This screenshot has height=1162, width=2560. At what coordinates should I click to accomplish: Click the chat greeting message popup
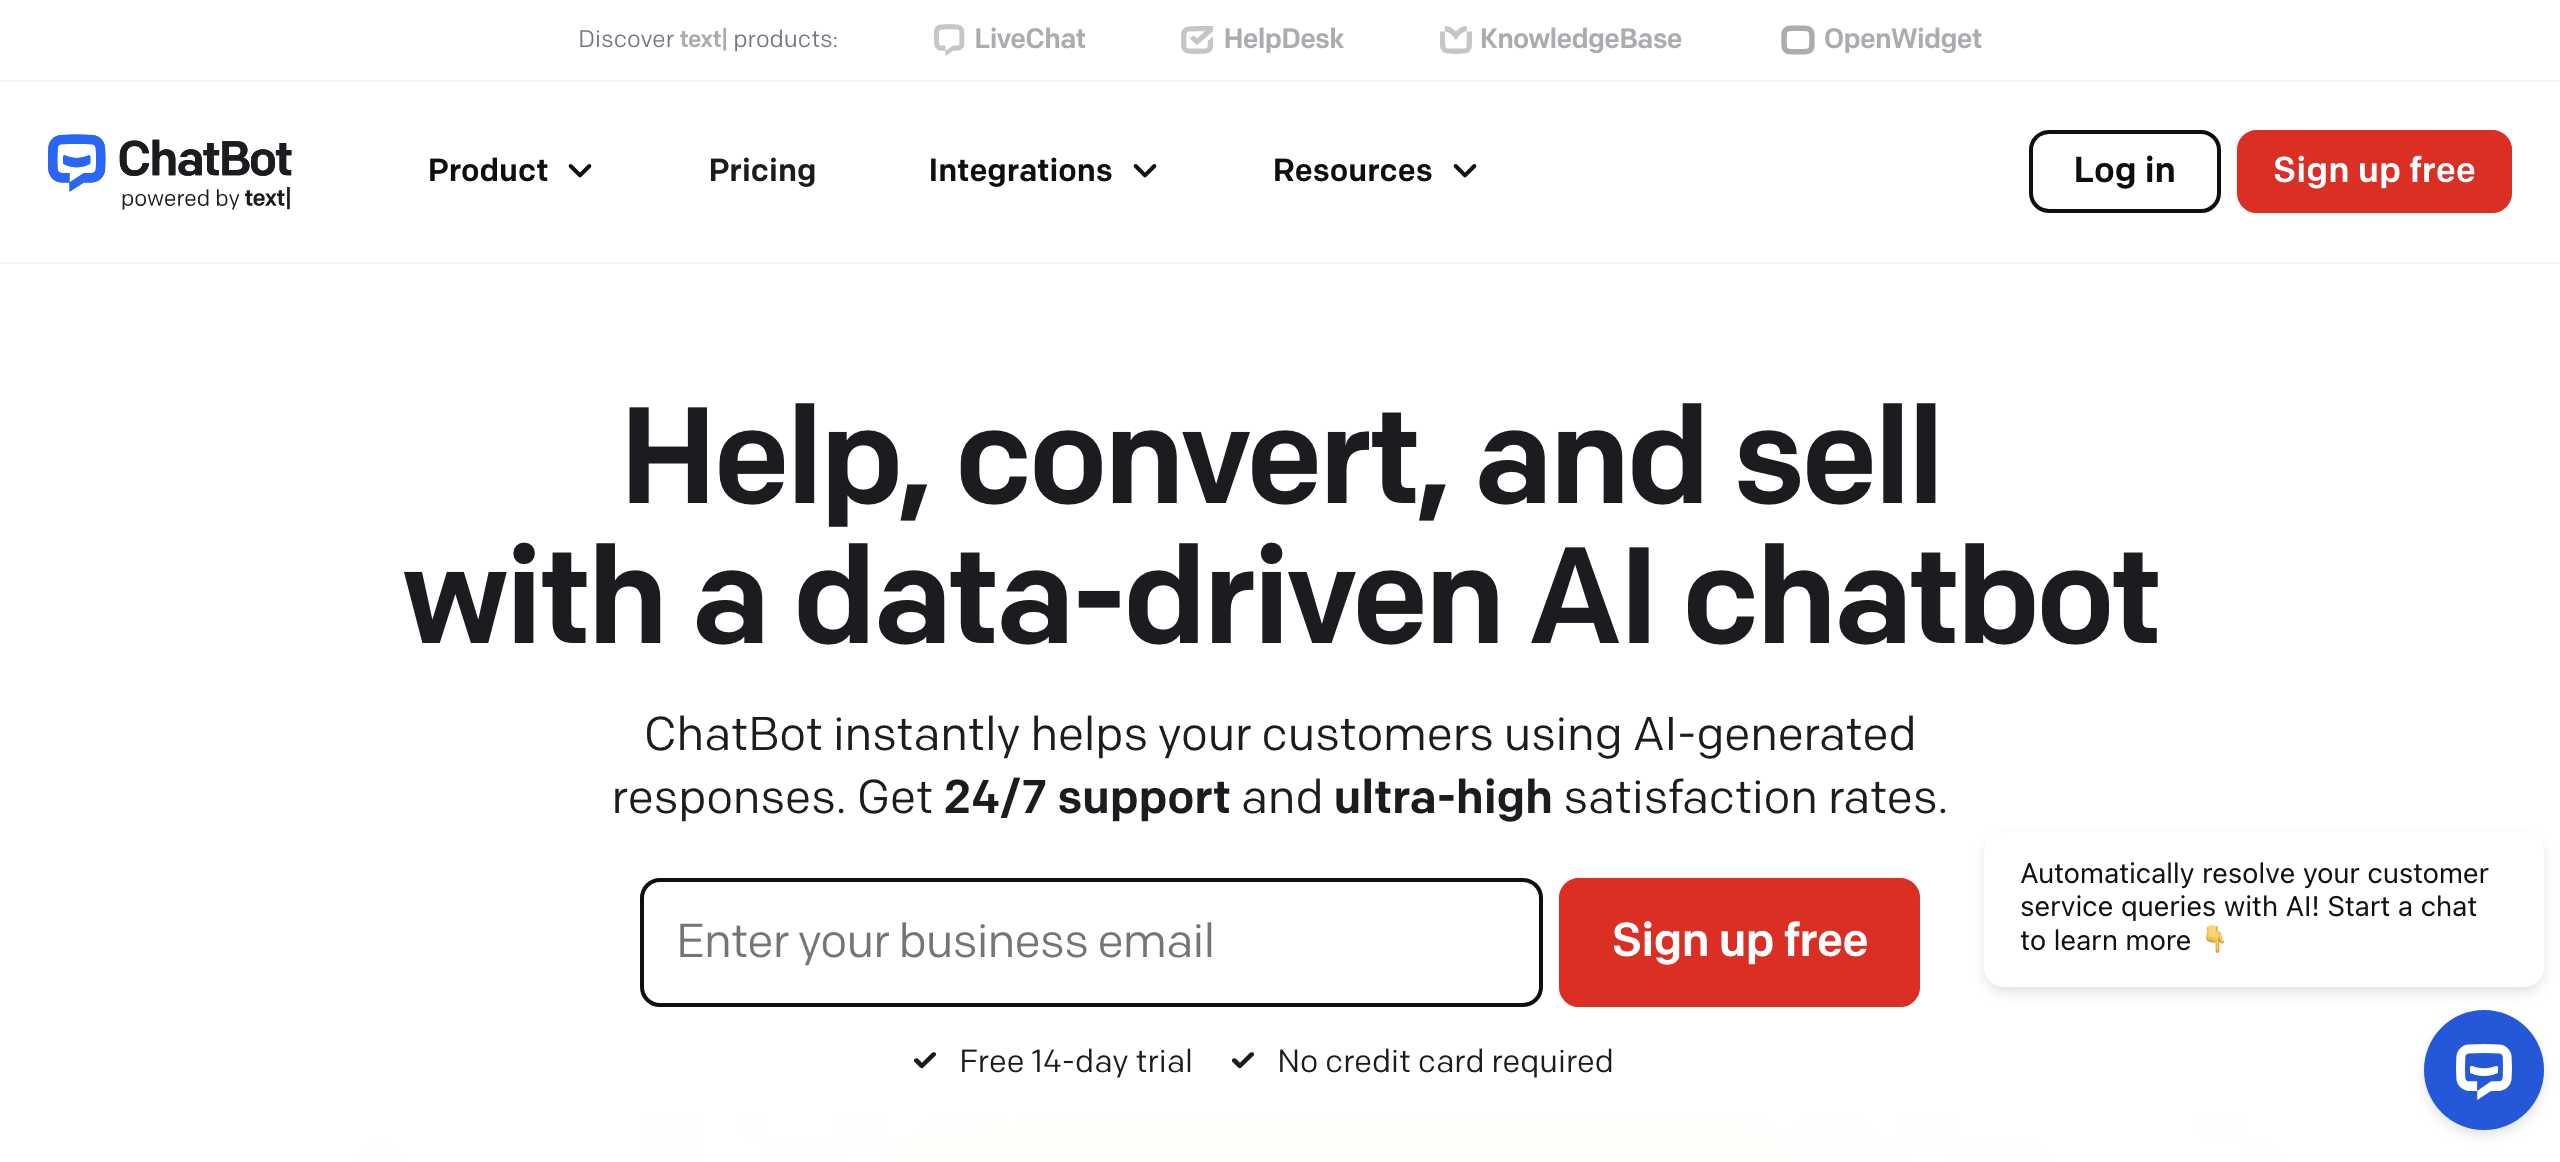click(2262, 908)
